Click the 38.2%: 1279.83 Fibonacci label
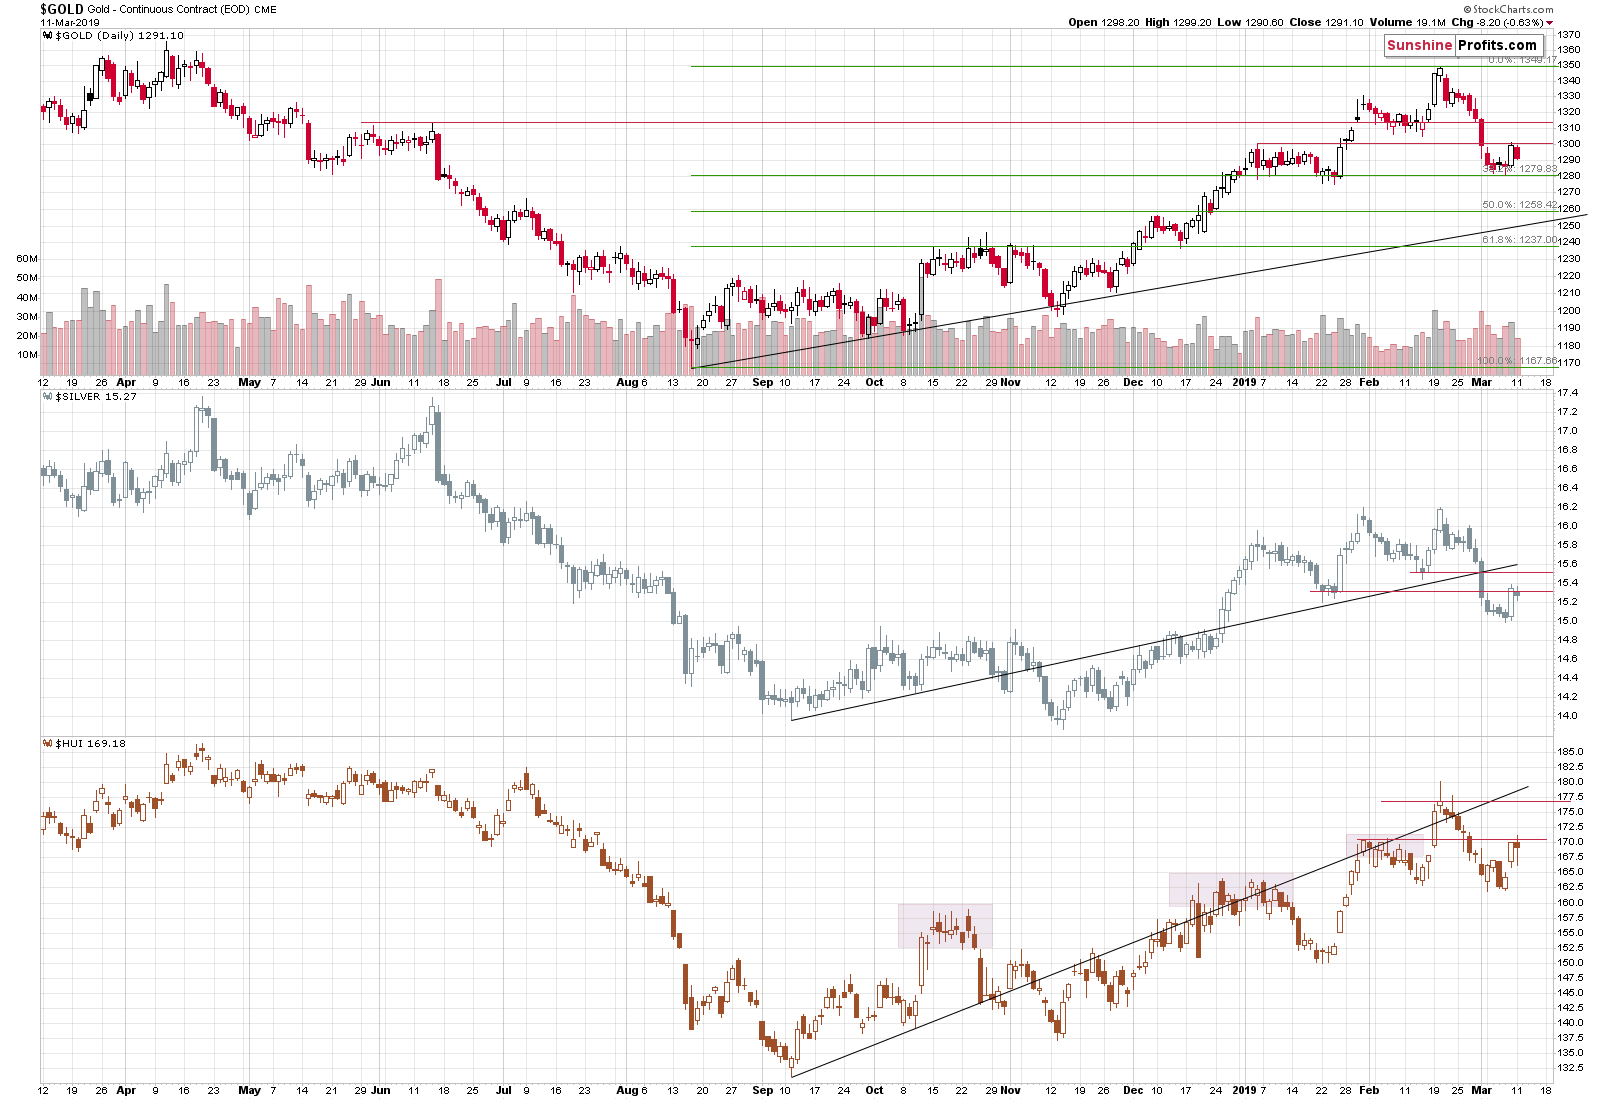Screen dimensions: 1600x1100 (x=1520, y=169)
